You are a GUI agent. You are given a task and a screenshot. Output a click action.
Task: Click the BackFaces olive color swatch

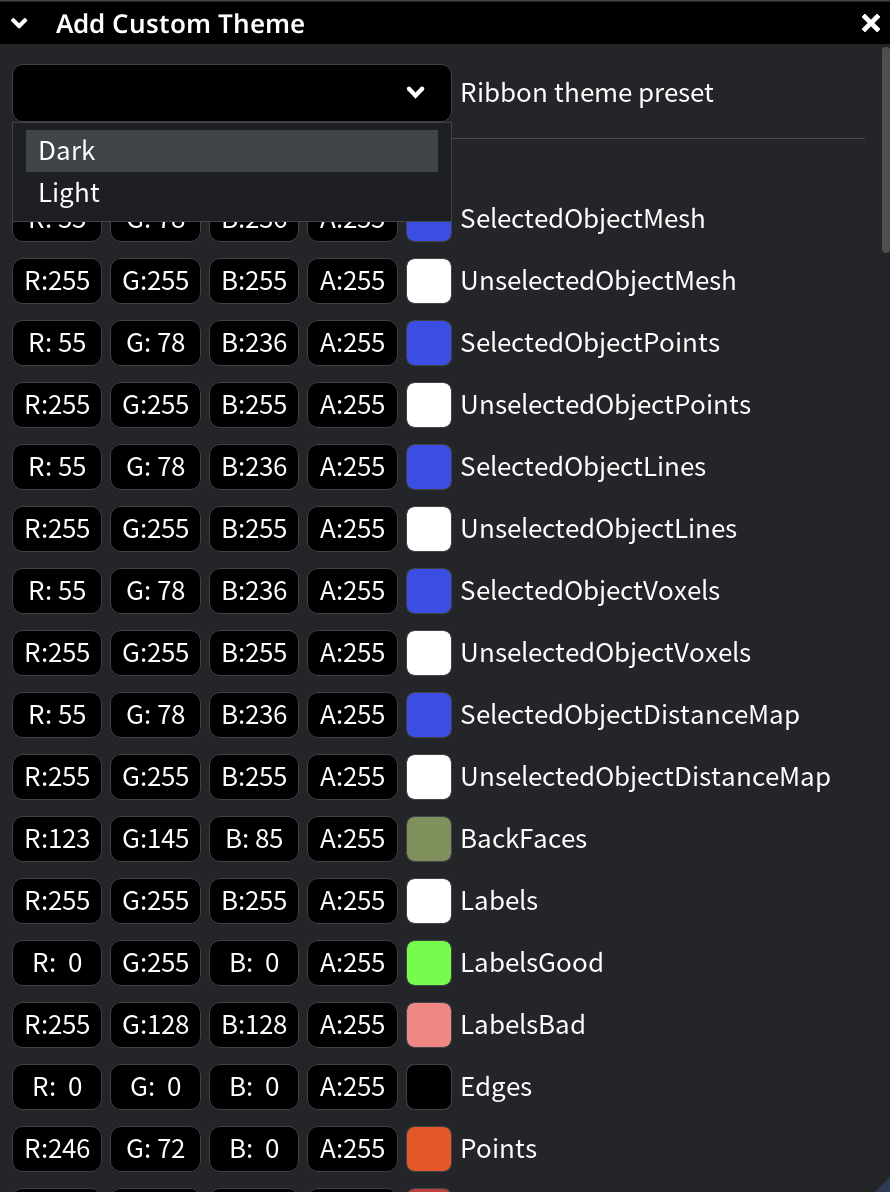tap(429, 839)
